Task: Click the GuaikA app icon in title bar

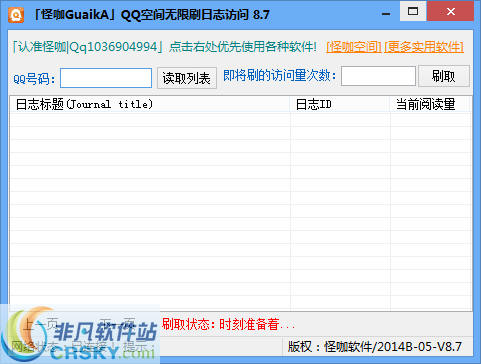Action: click(16, 15)
